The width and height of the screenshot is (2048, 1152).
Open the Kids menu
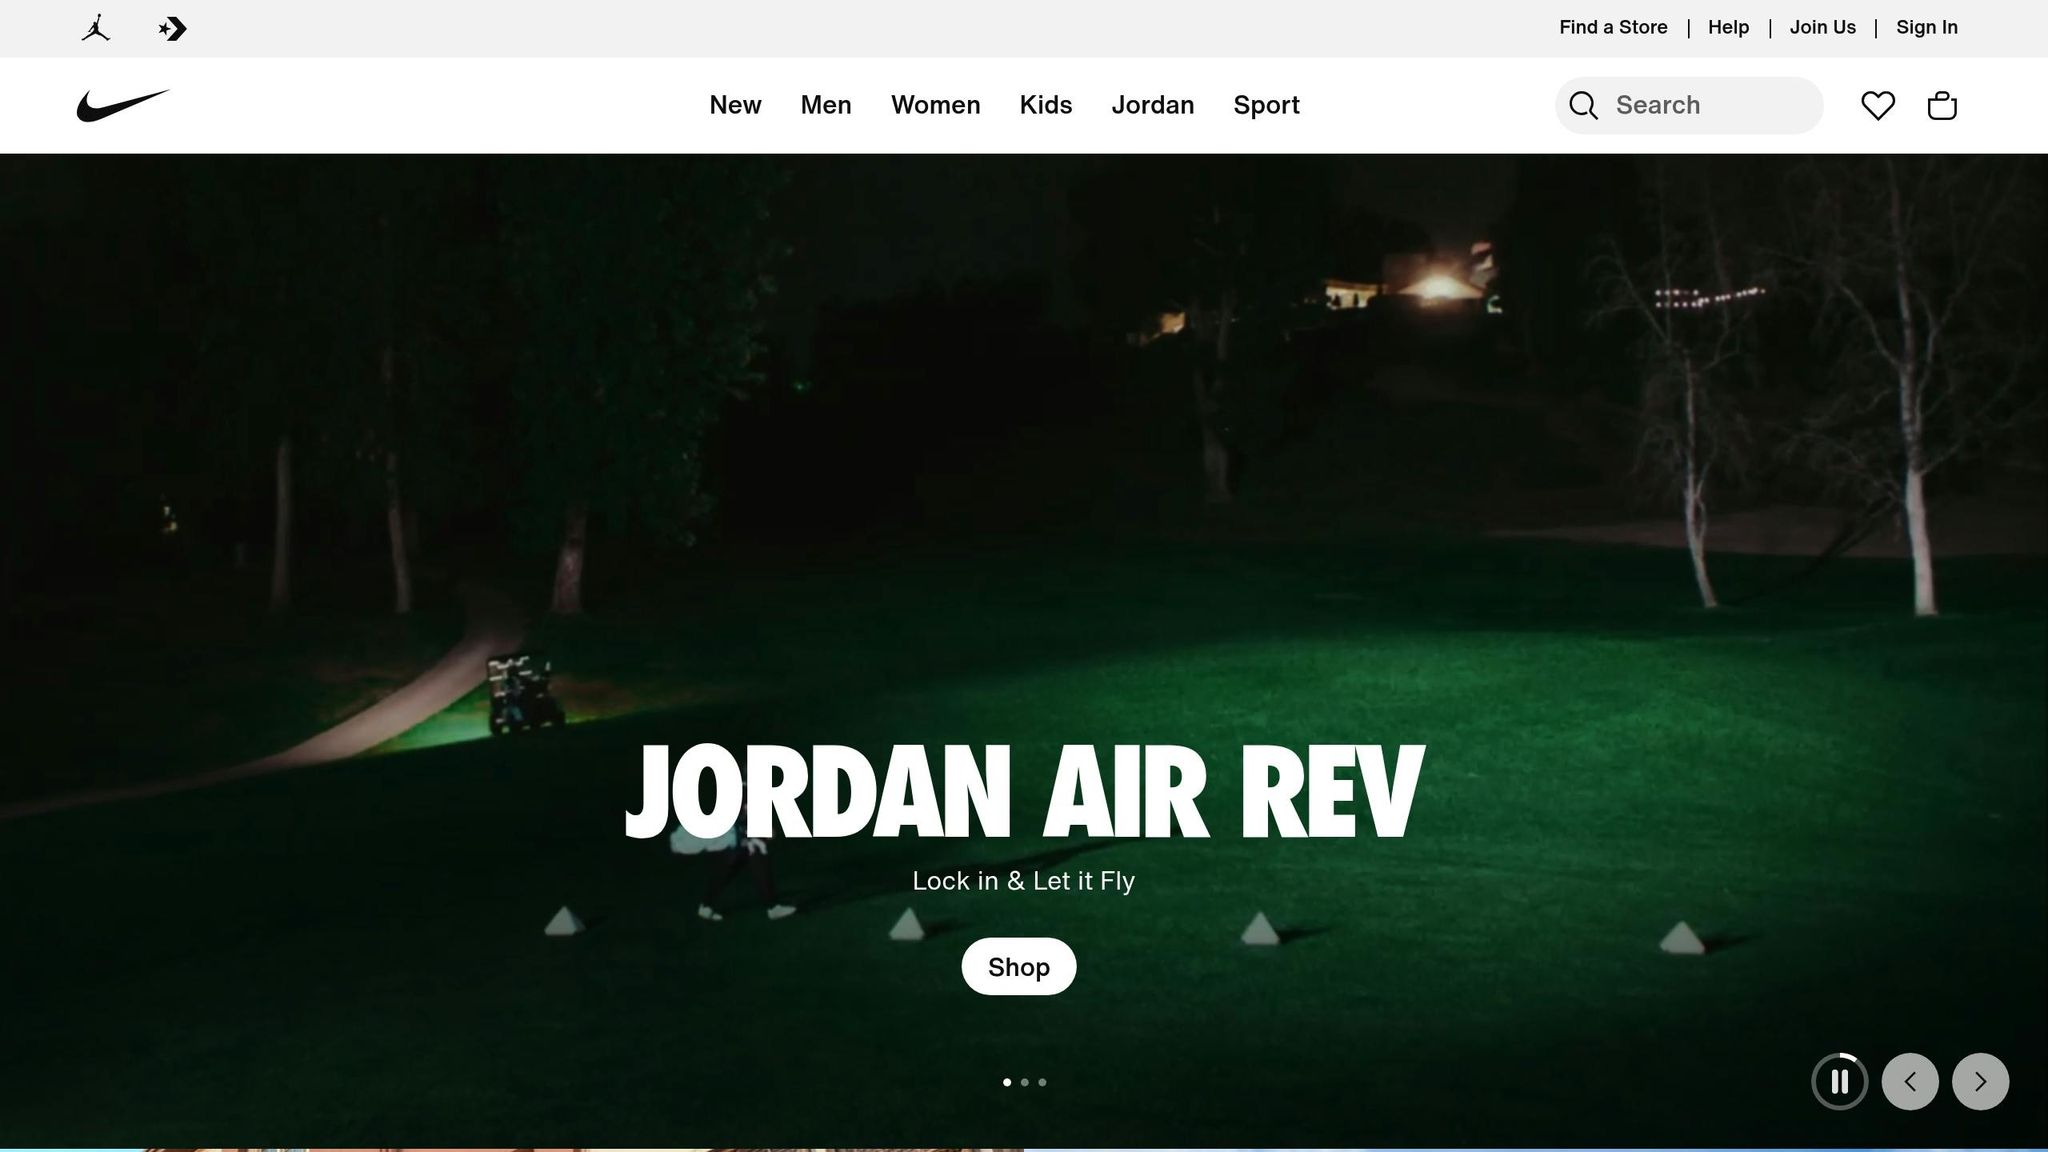click(x=1046, y=105)
